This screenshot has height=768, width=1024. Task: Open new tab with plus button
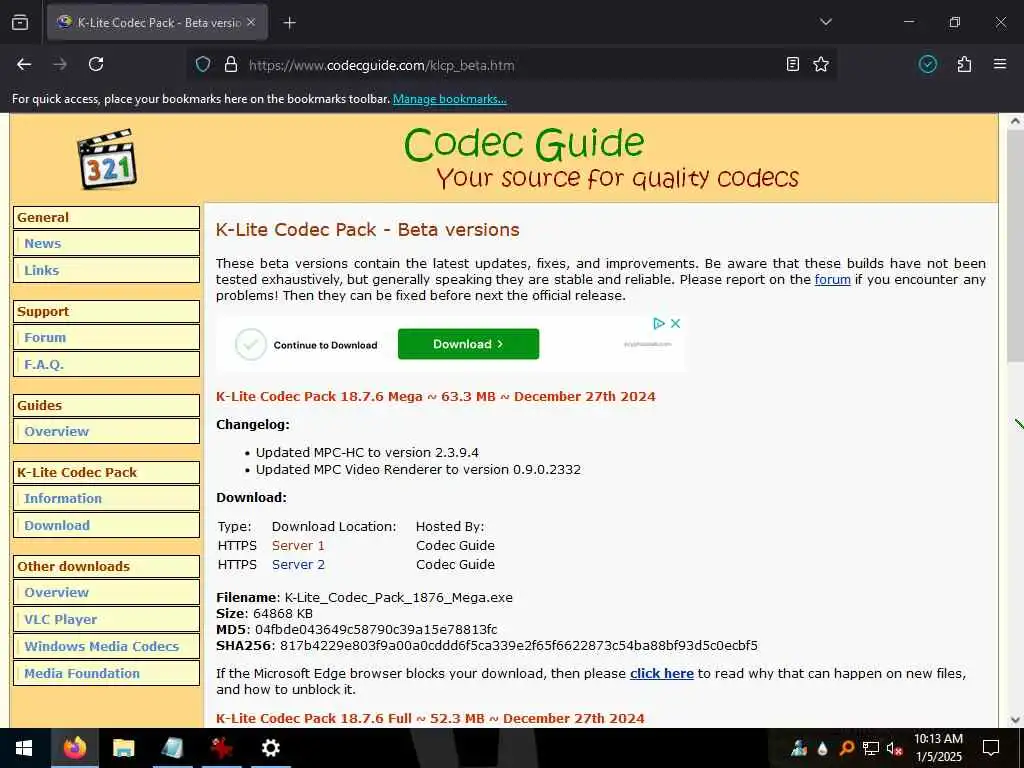click(x=289, y=23)
